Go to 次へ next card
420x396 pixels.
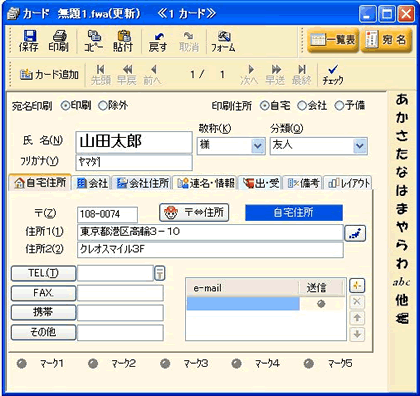click(x=249, y=75)
